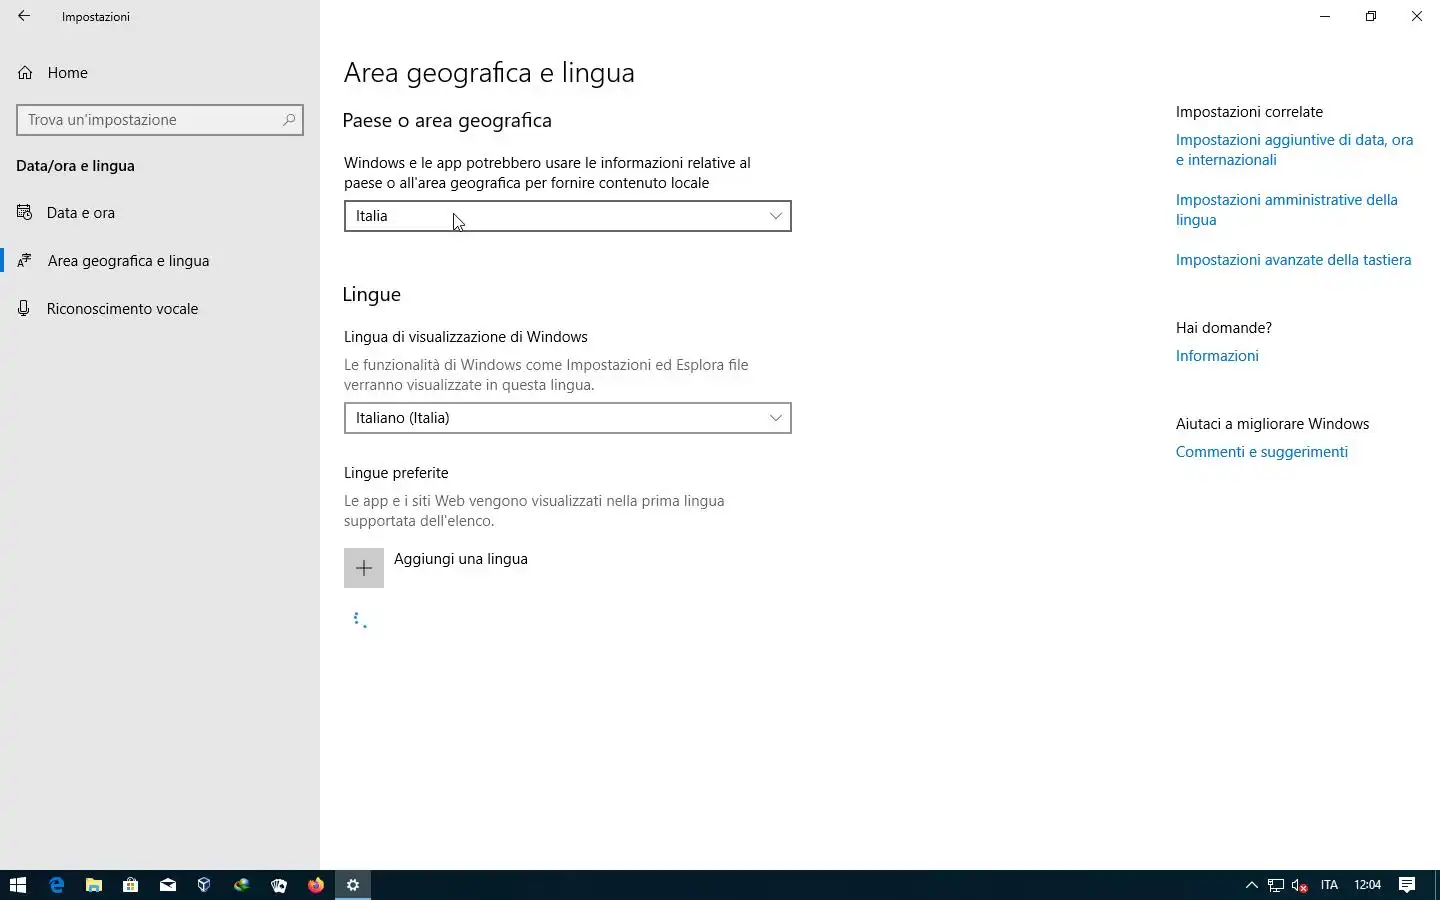Select Area geografica e lingua in sidebar
Image resolution: width=1440 pixels, height=900 pixels.
tap(160, 261)
